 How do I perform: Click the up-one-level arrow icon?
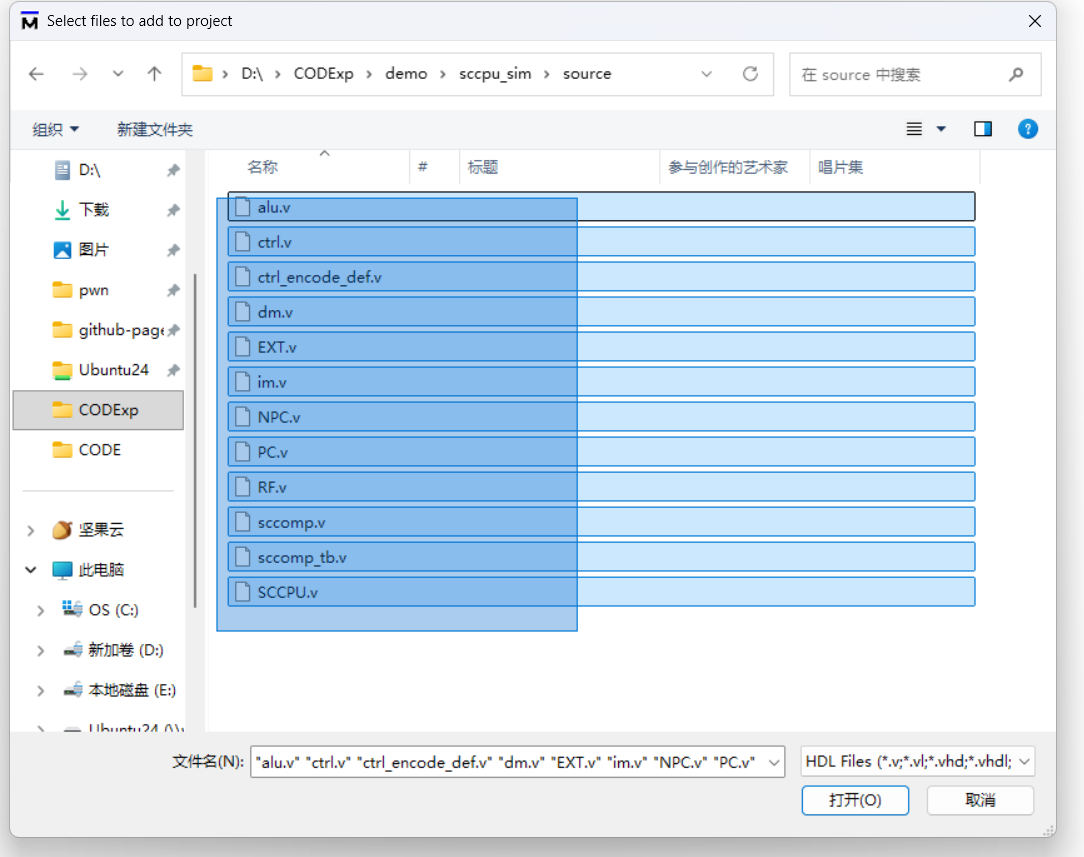click(x=154, y=74)
